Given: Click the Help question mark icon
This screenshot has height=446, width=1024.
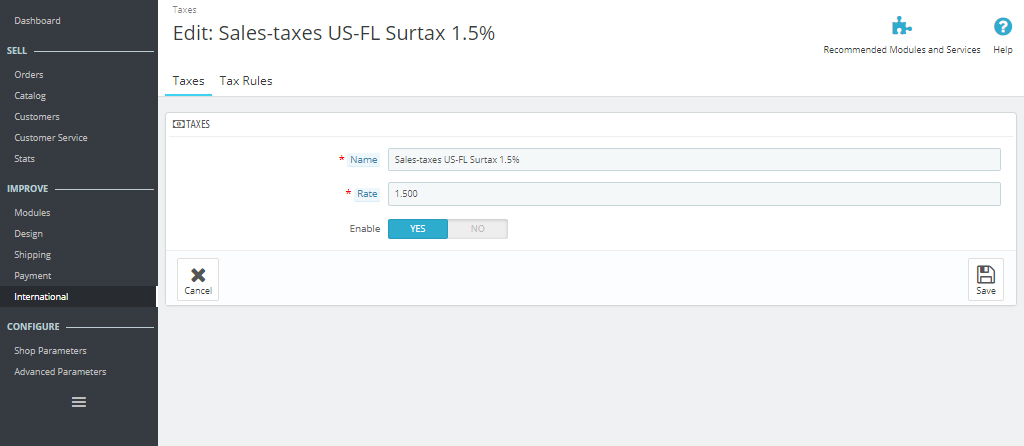Looking at the screenshot, I should pos(1002,27).
